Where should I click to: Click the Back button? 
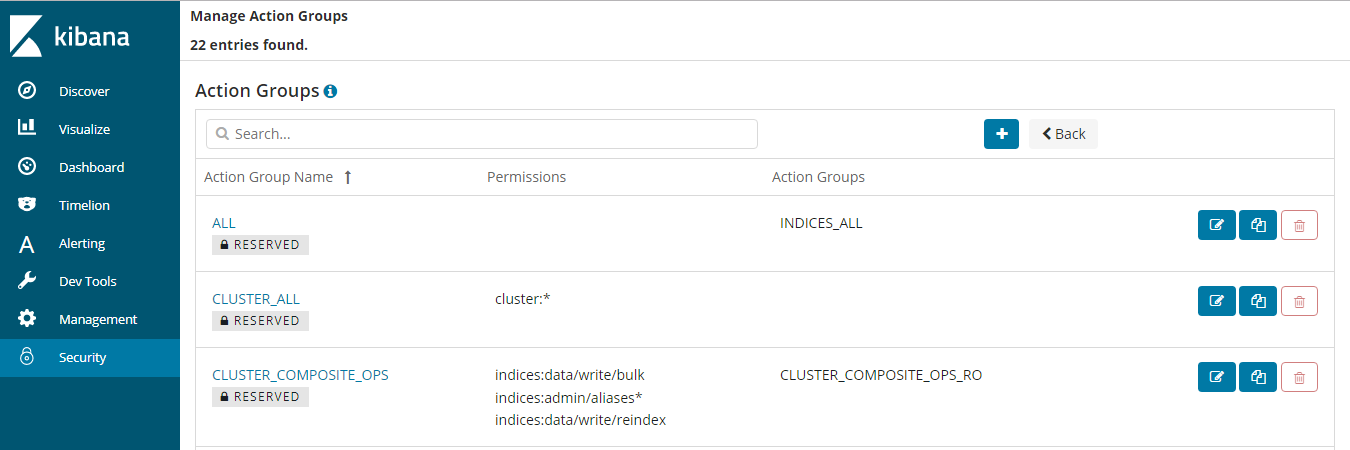[1063, 134]
